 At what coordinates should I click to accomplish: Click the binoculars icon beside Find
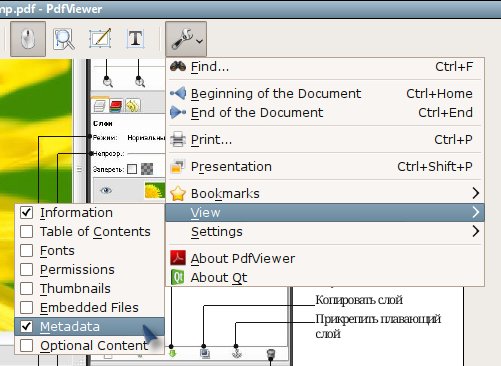click(178, 66)
